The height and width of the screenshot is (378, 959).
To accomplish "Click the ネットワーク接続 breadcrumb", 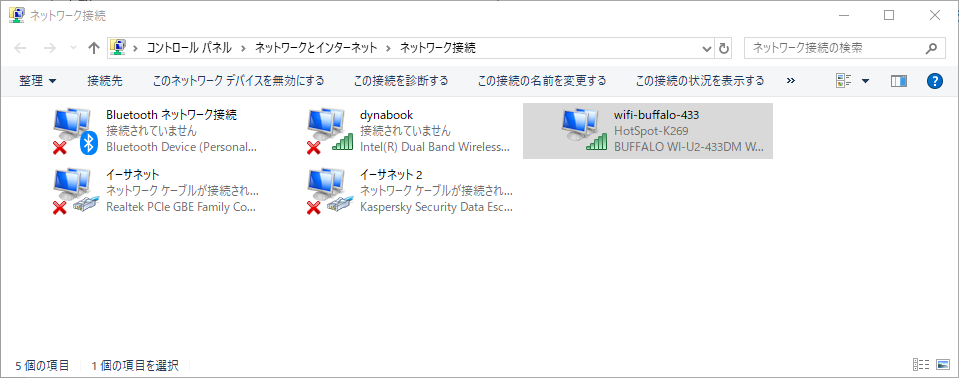I will [437, 48].
